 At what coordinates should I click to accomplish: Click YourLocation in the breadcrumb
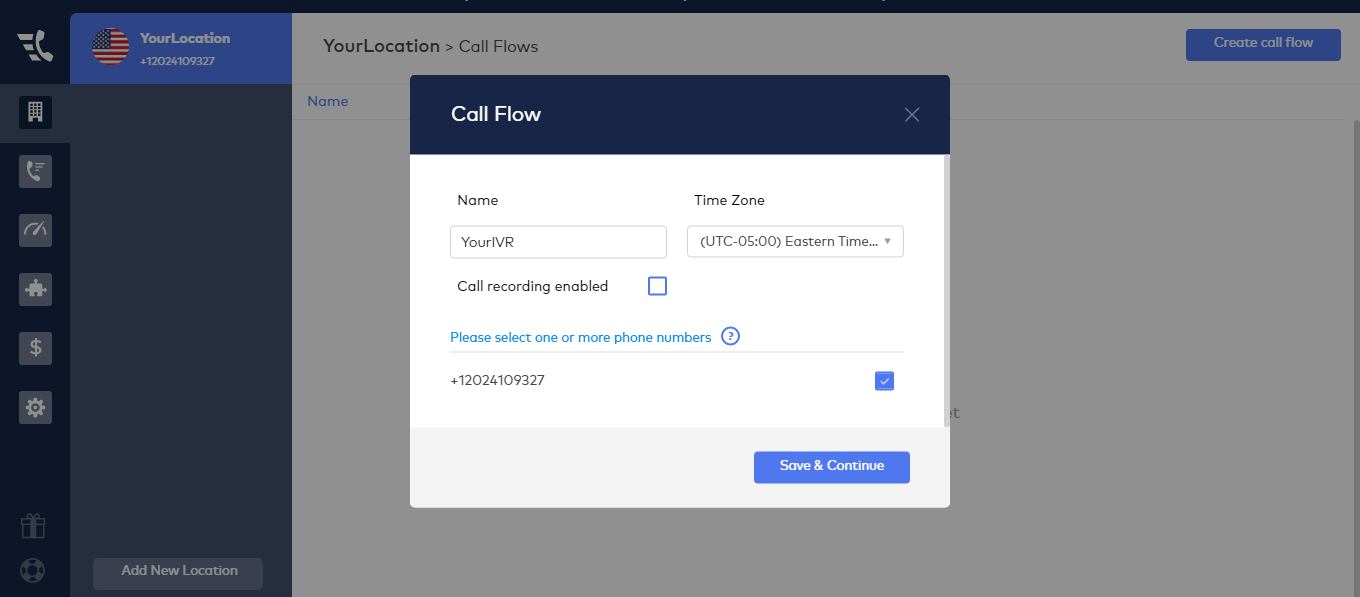pos(381,46)
